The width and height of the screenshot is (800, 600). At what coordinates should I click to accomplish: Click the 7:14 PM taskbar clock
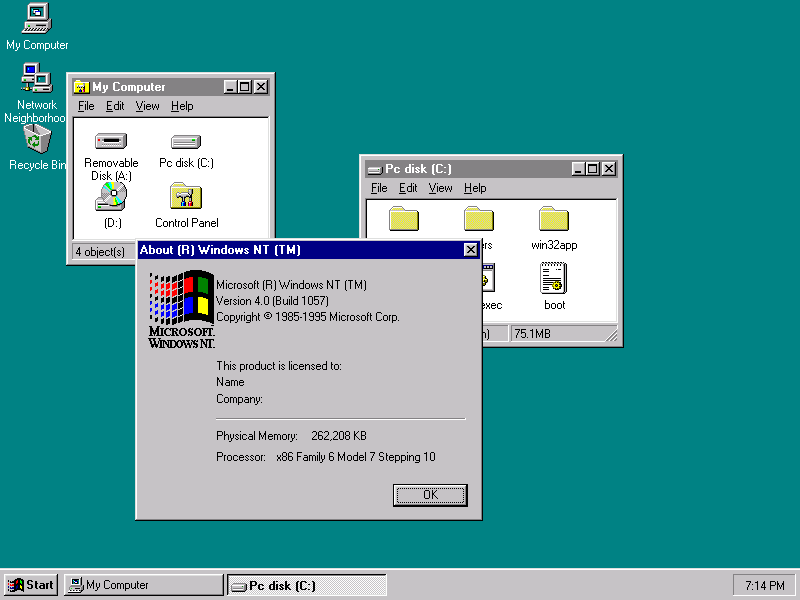pyautogui.click(x=764, y=585)
